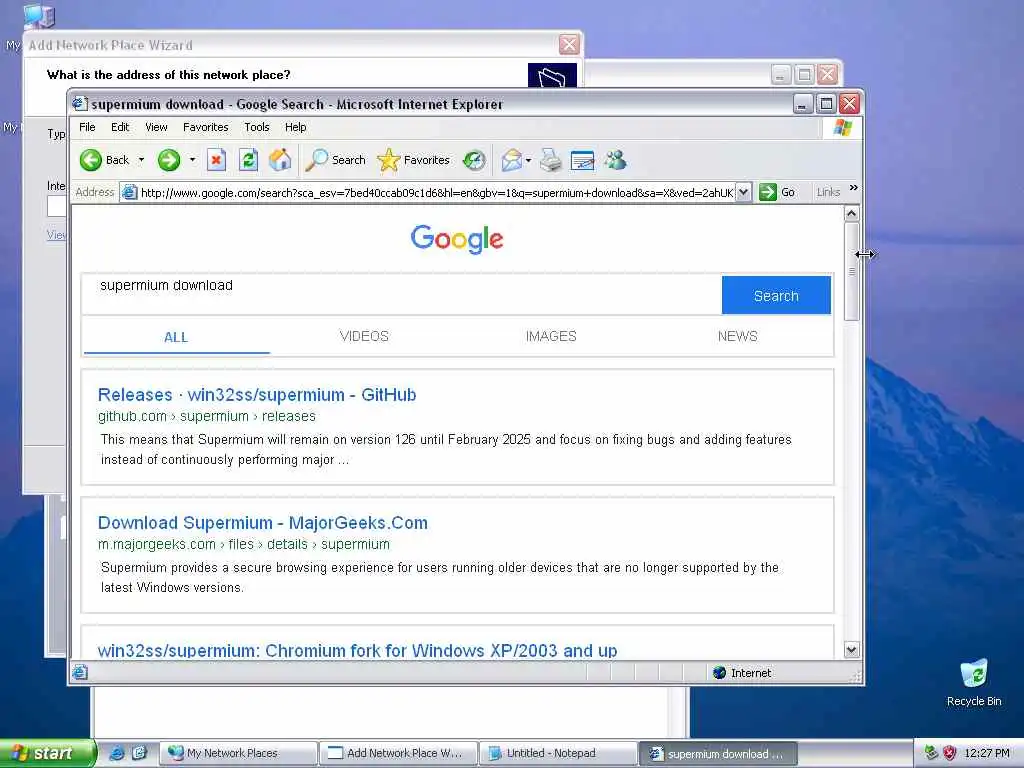
Task: Open the View menu
Action: (x=156, y=127)
